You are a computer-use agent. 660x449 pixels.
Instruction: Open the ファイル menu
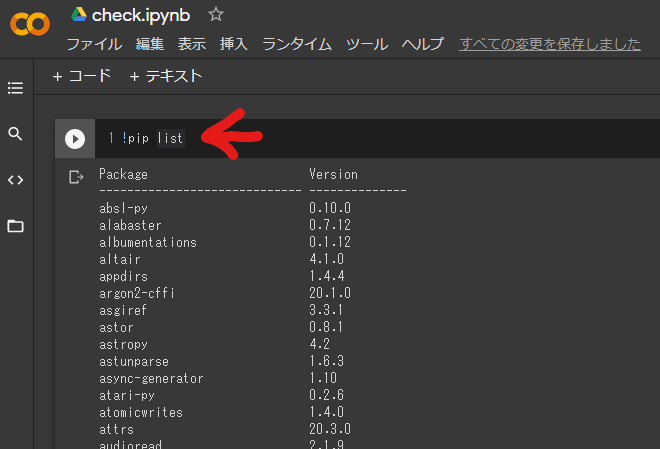[x=94, y=44]
